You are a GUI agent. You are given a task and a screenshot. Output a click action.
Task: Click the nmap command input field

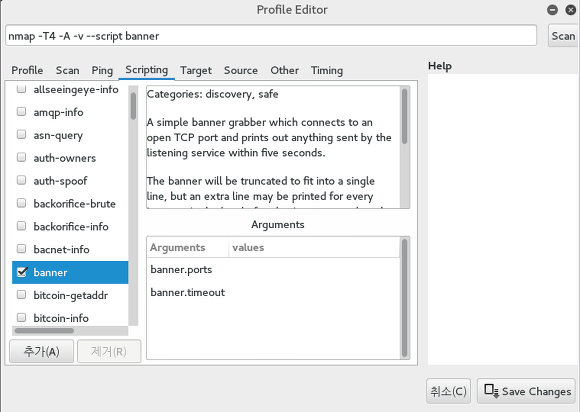pyautogui.click(x=271, y=36)
